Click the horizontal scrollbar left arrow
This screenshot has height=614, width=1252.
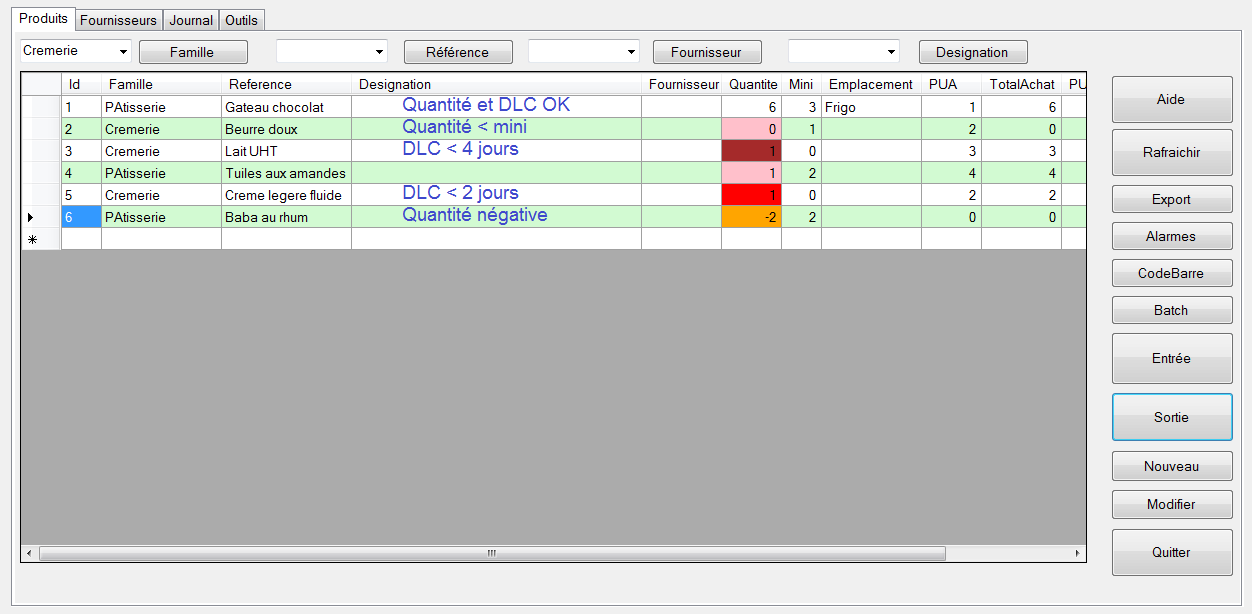coord(29,553)
